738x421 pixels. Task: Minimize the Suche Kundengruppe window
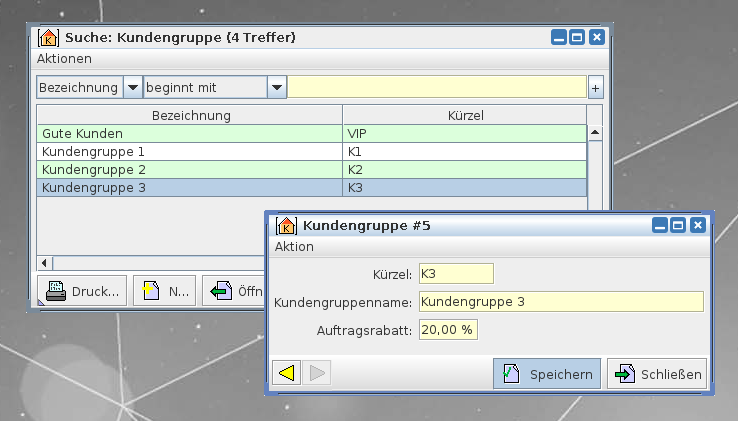(558, 38)
